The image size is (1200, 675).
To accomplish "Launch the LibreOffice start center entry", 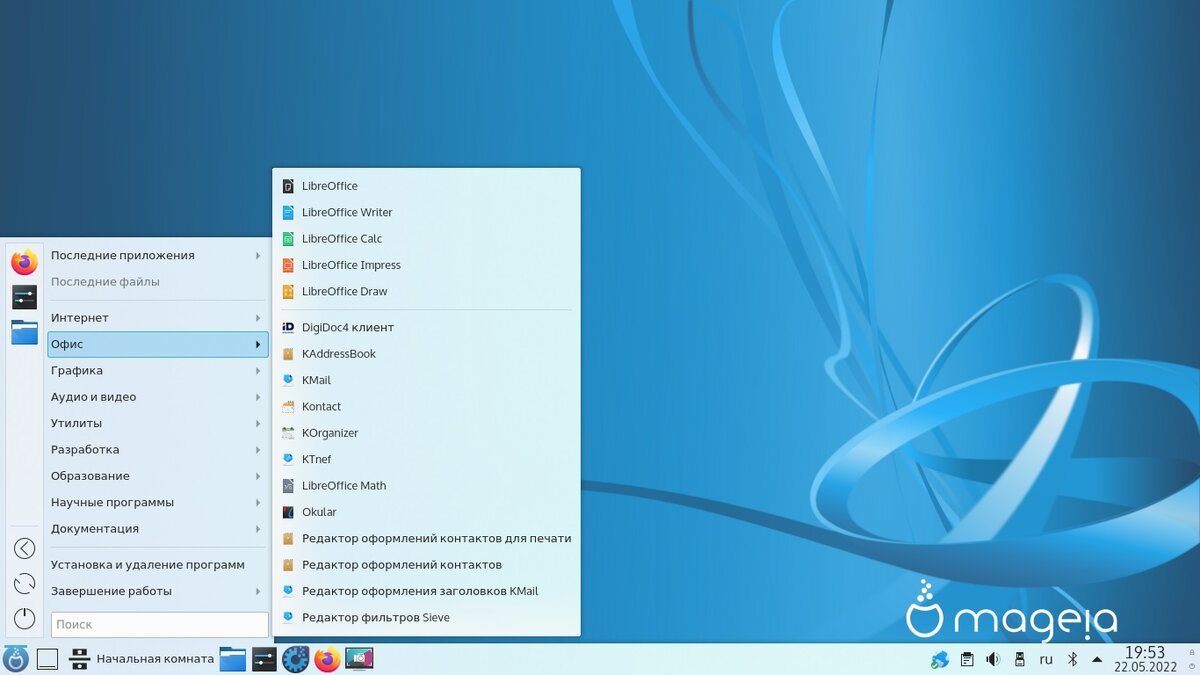I will (426, 186).
